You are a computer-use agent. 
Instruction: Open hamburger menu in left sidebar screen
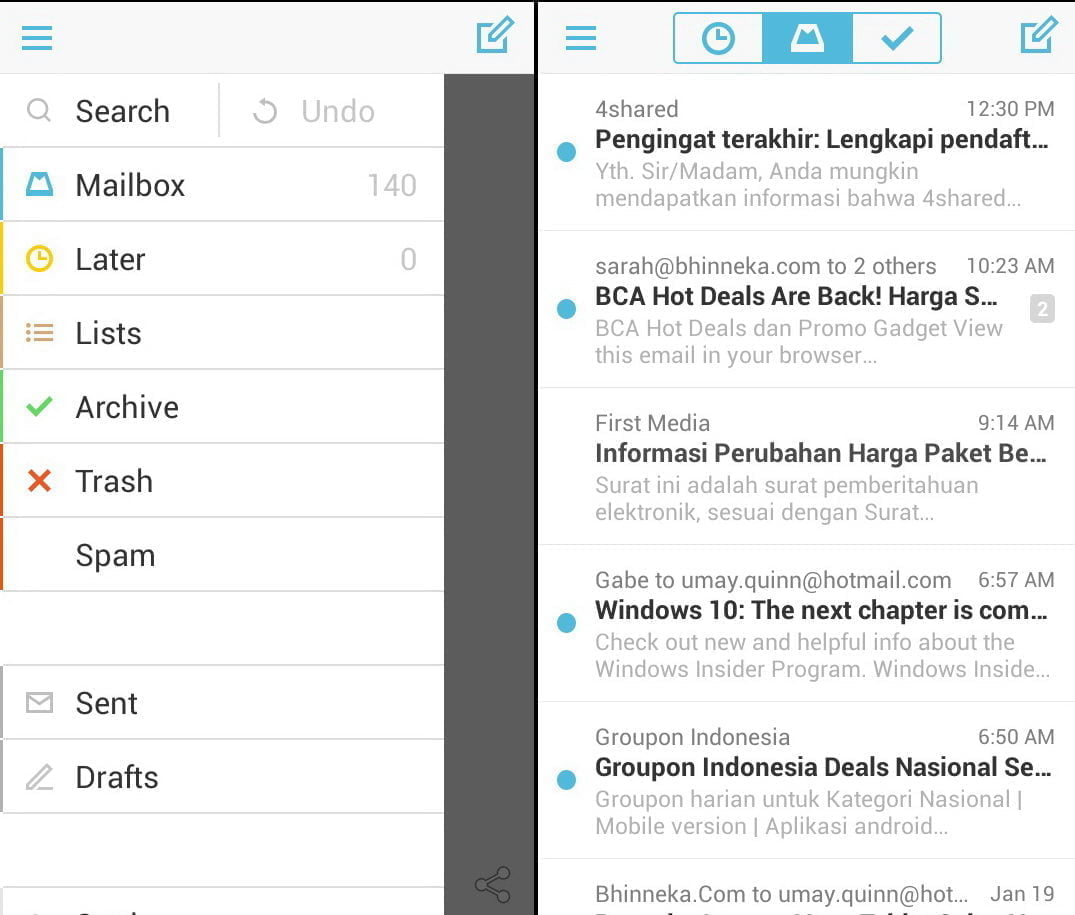pos(37,37)
